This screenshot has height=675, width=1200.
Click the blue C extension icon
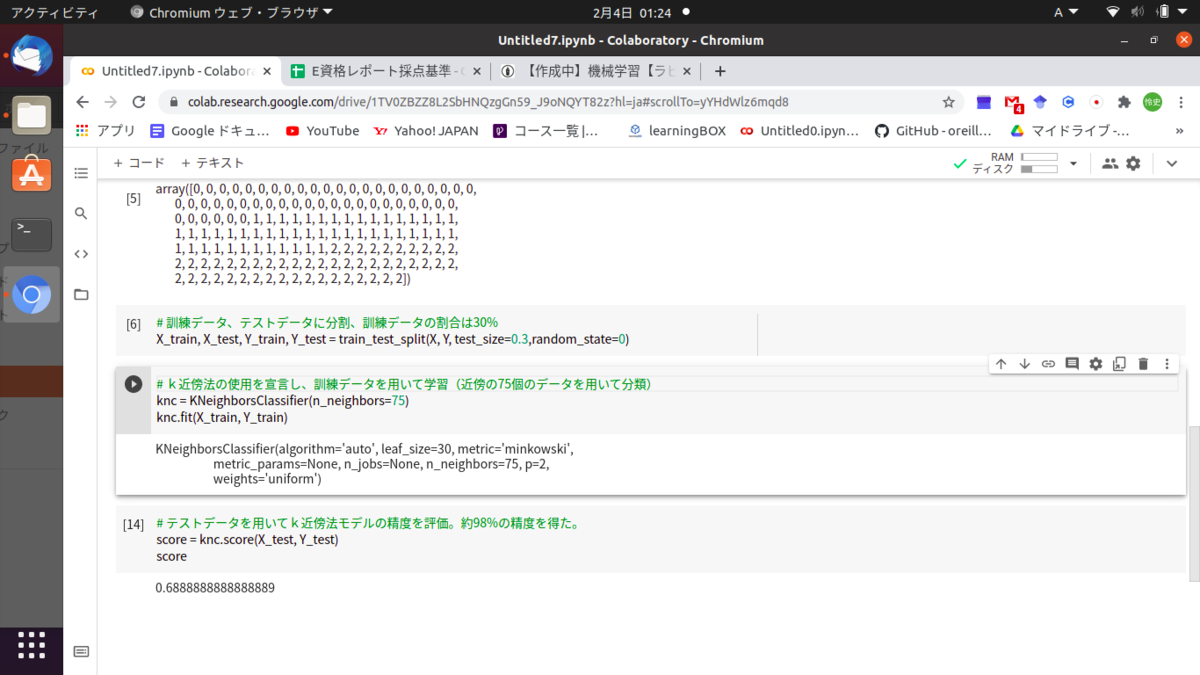point(1068,102)
